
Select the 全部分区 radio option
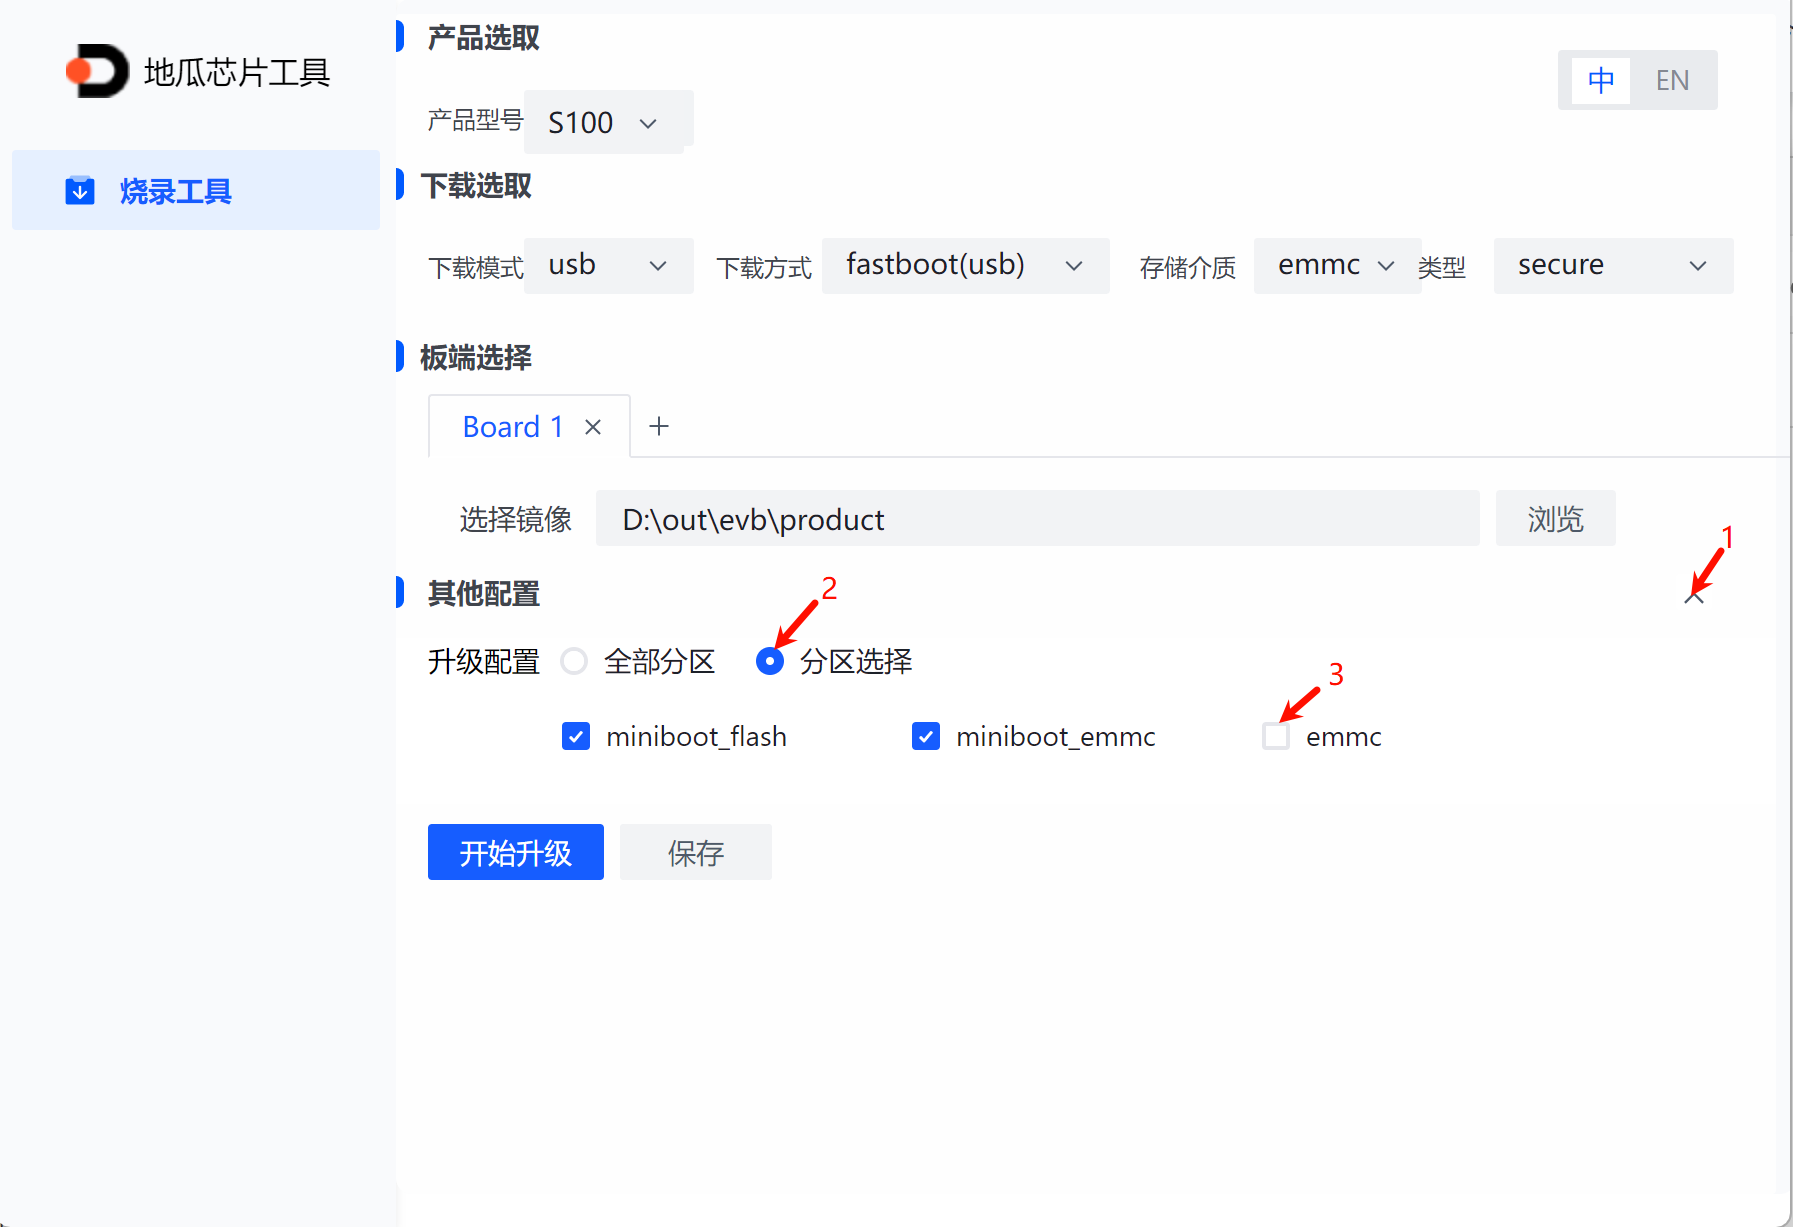pyautogui.click(x=574, y=661)
